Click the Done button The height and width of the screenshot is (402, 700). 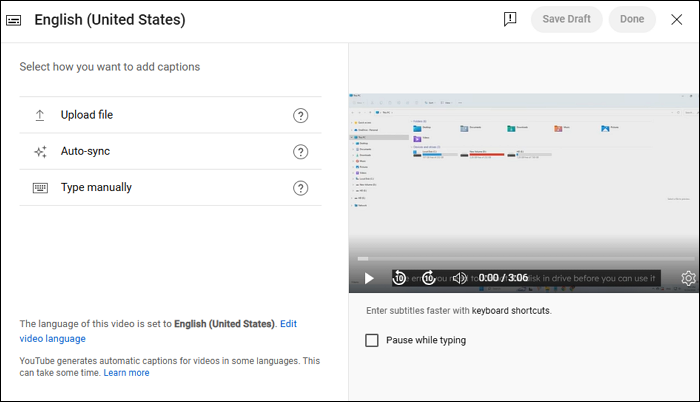632,19
